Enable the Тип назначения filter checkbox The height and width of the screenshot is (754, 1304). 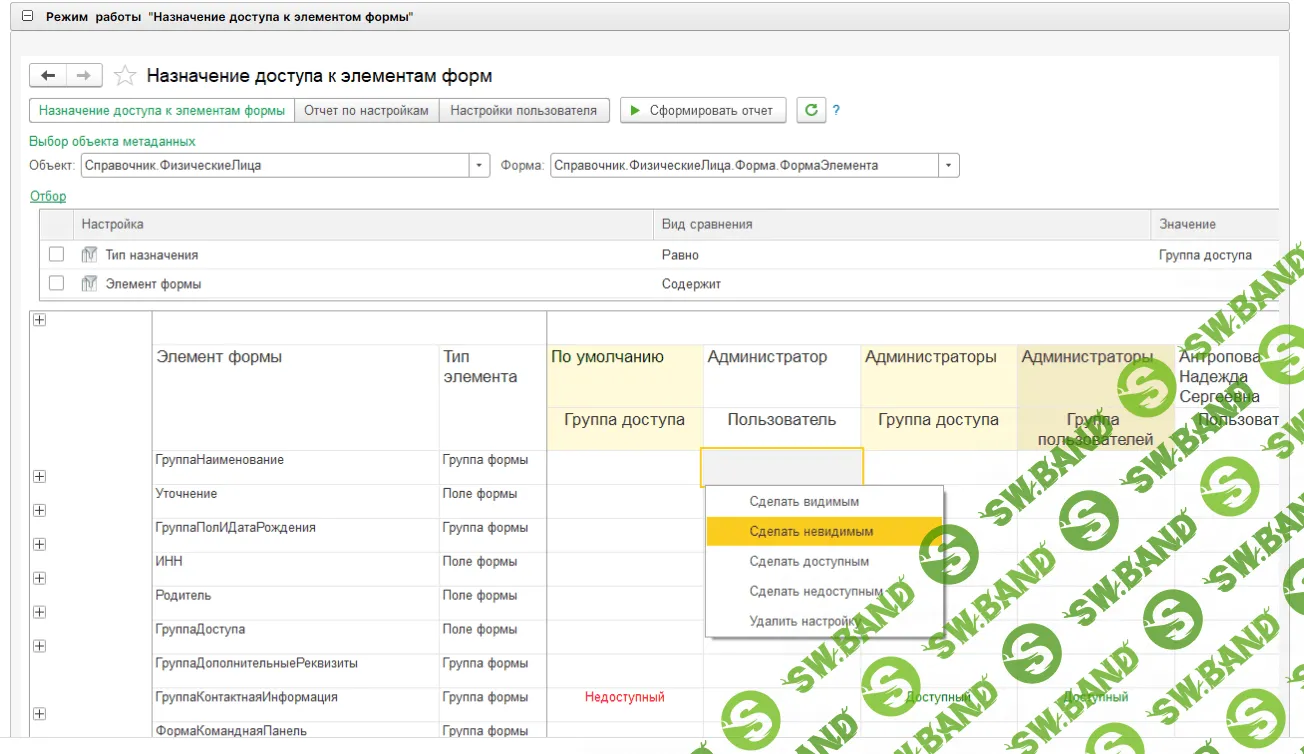(x=57, y=255)
